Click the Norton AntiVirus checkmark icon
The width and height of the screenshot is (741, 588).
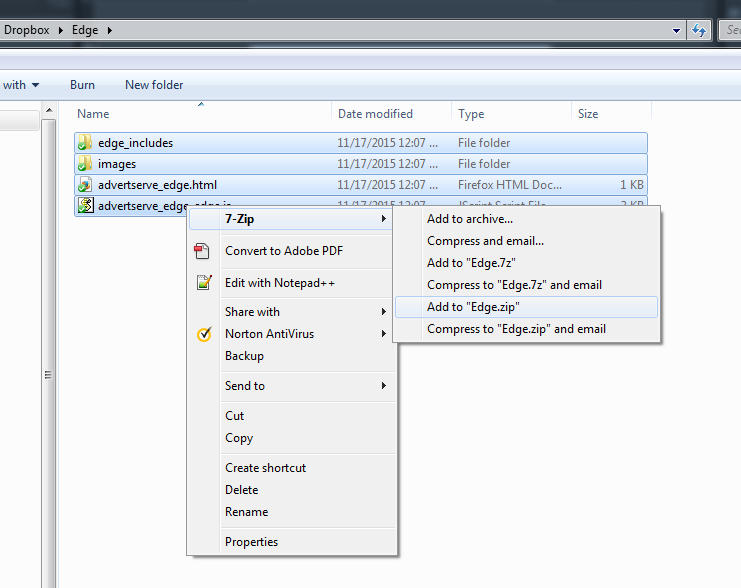point(204,334)
